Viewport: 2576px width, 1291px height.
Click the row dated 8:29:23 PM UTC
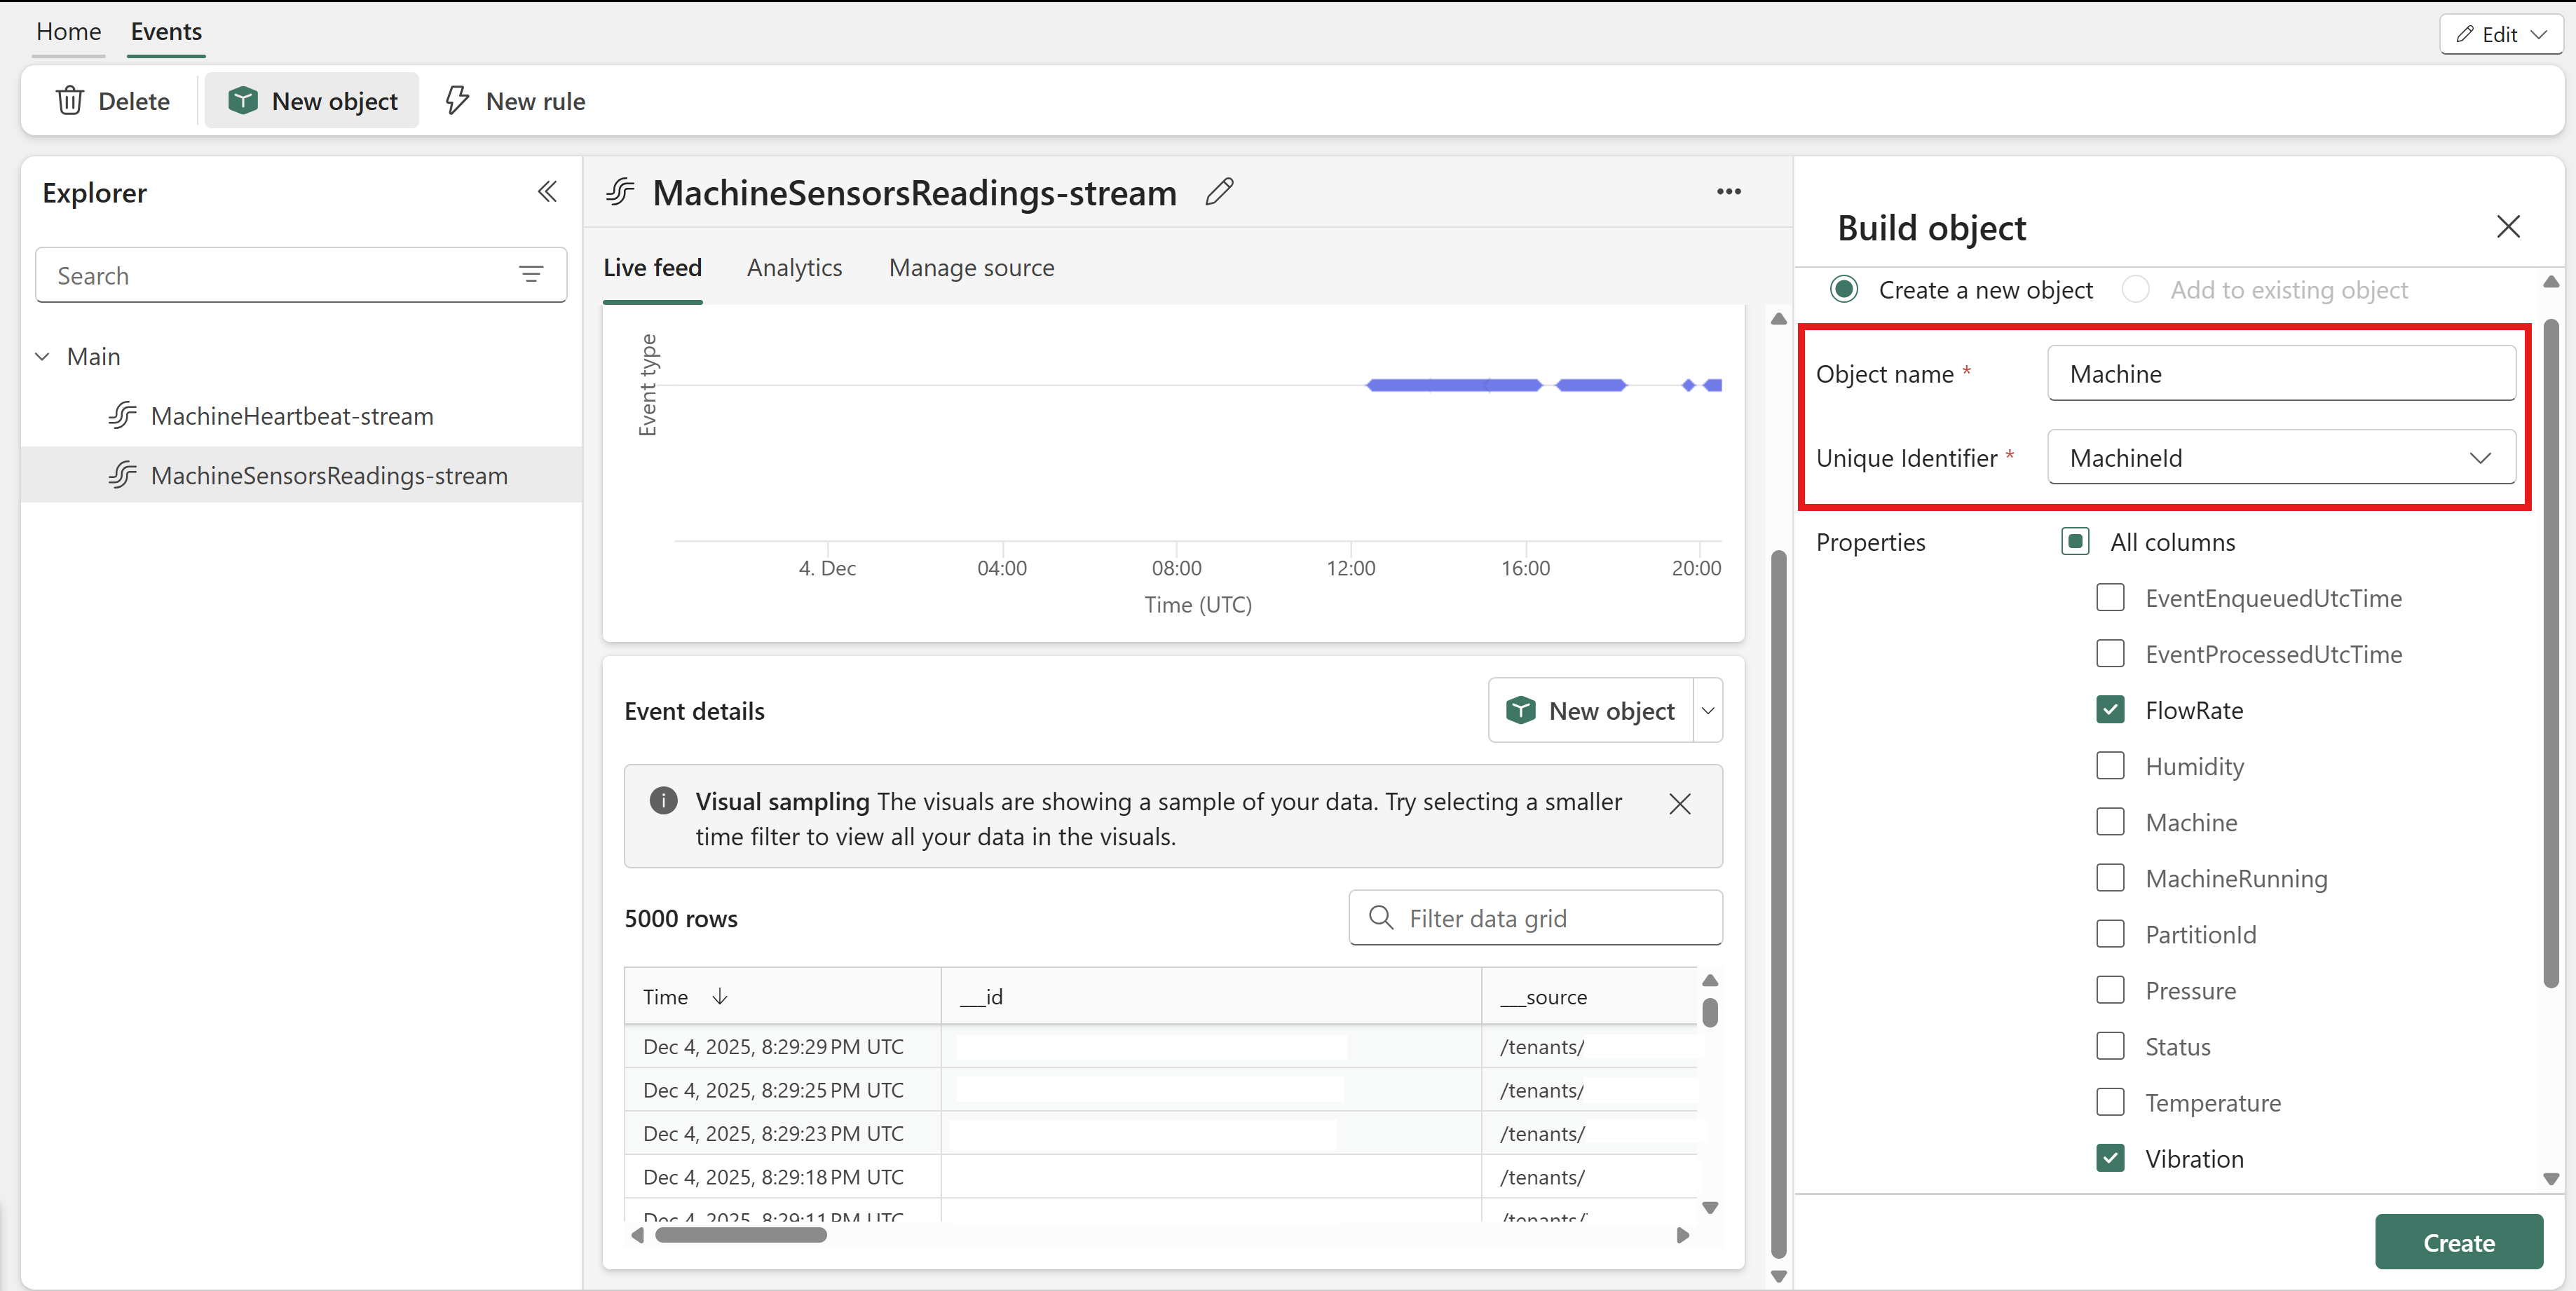pyautogui.click(x=1161, y=1133)
